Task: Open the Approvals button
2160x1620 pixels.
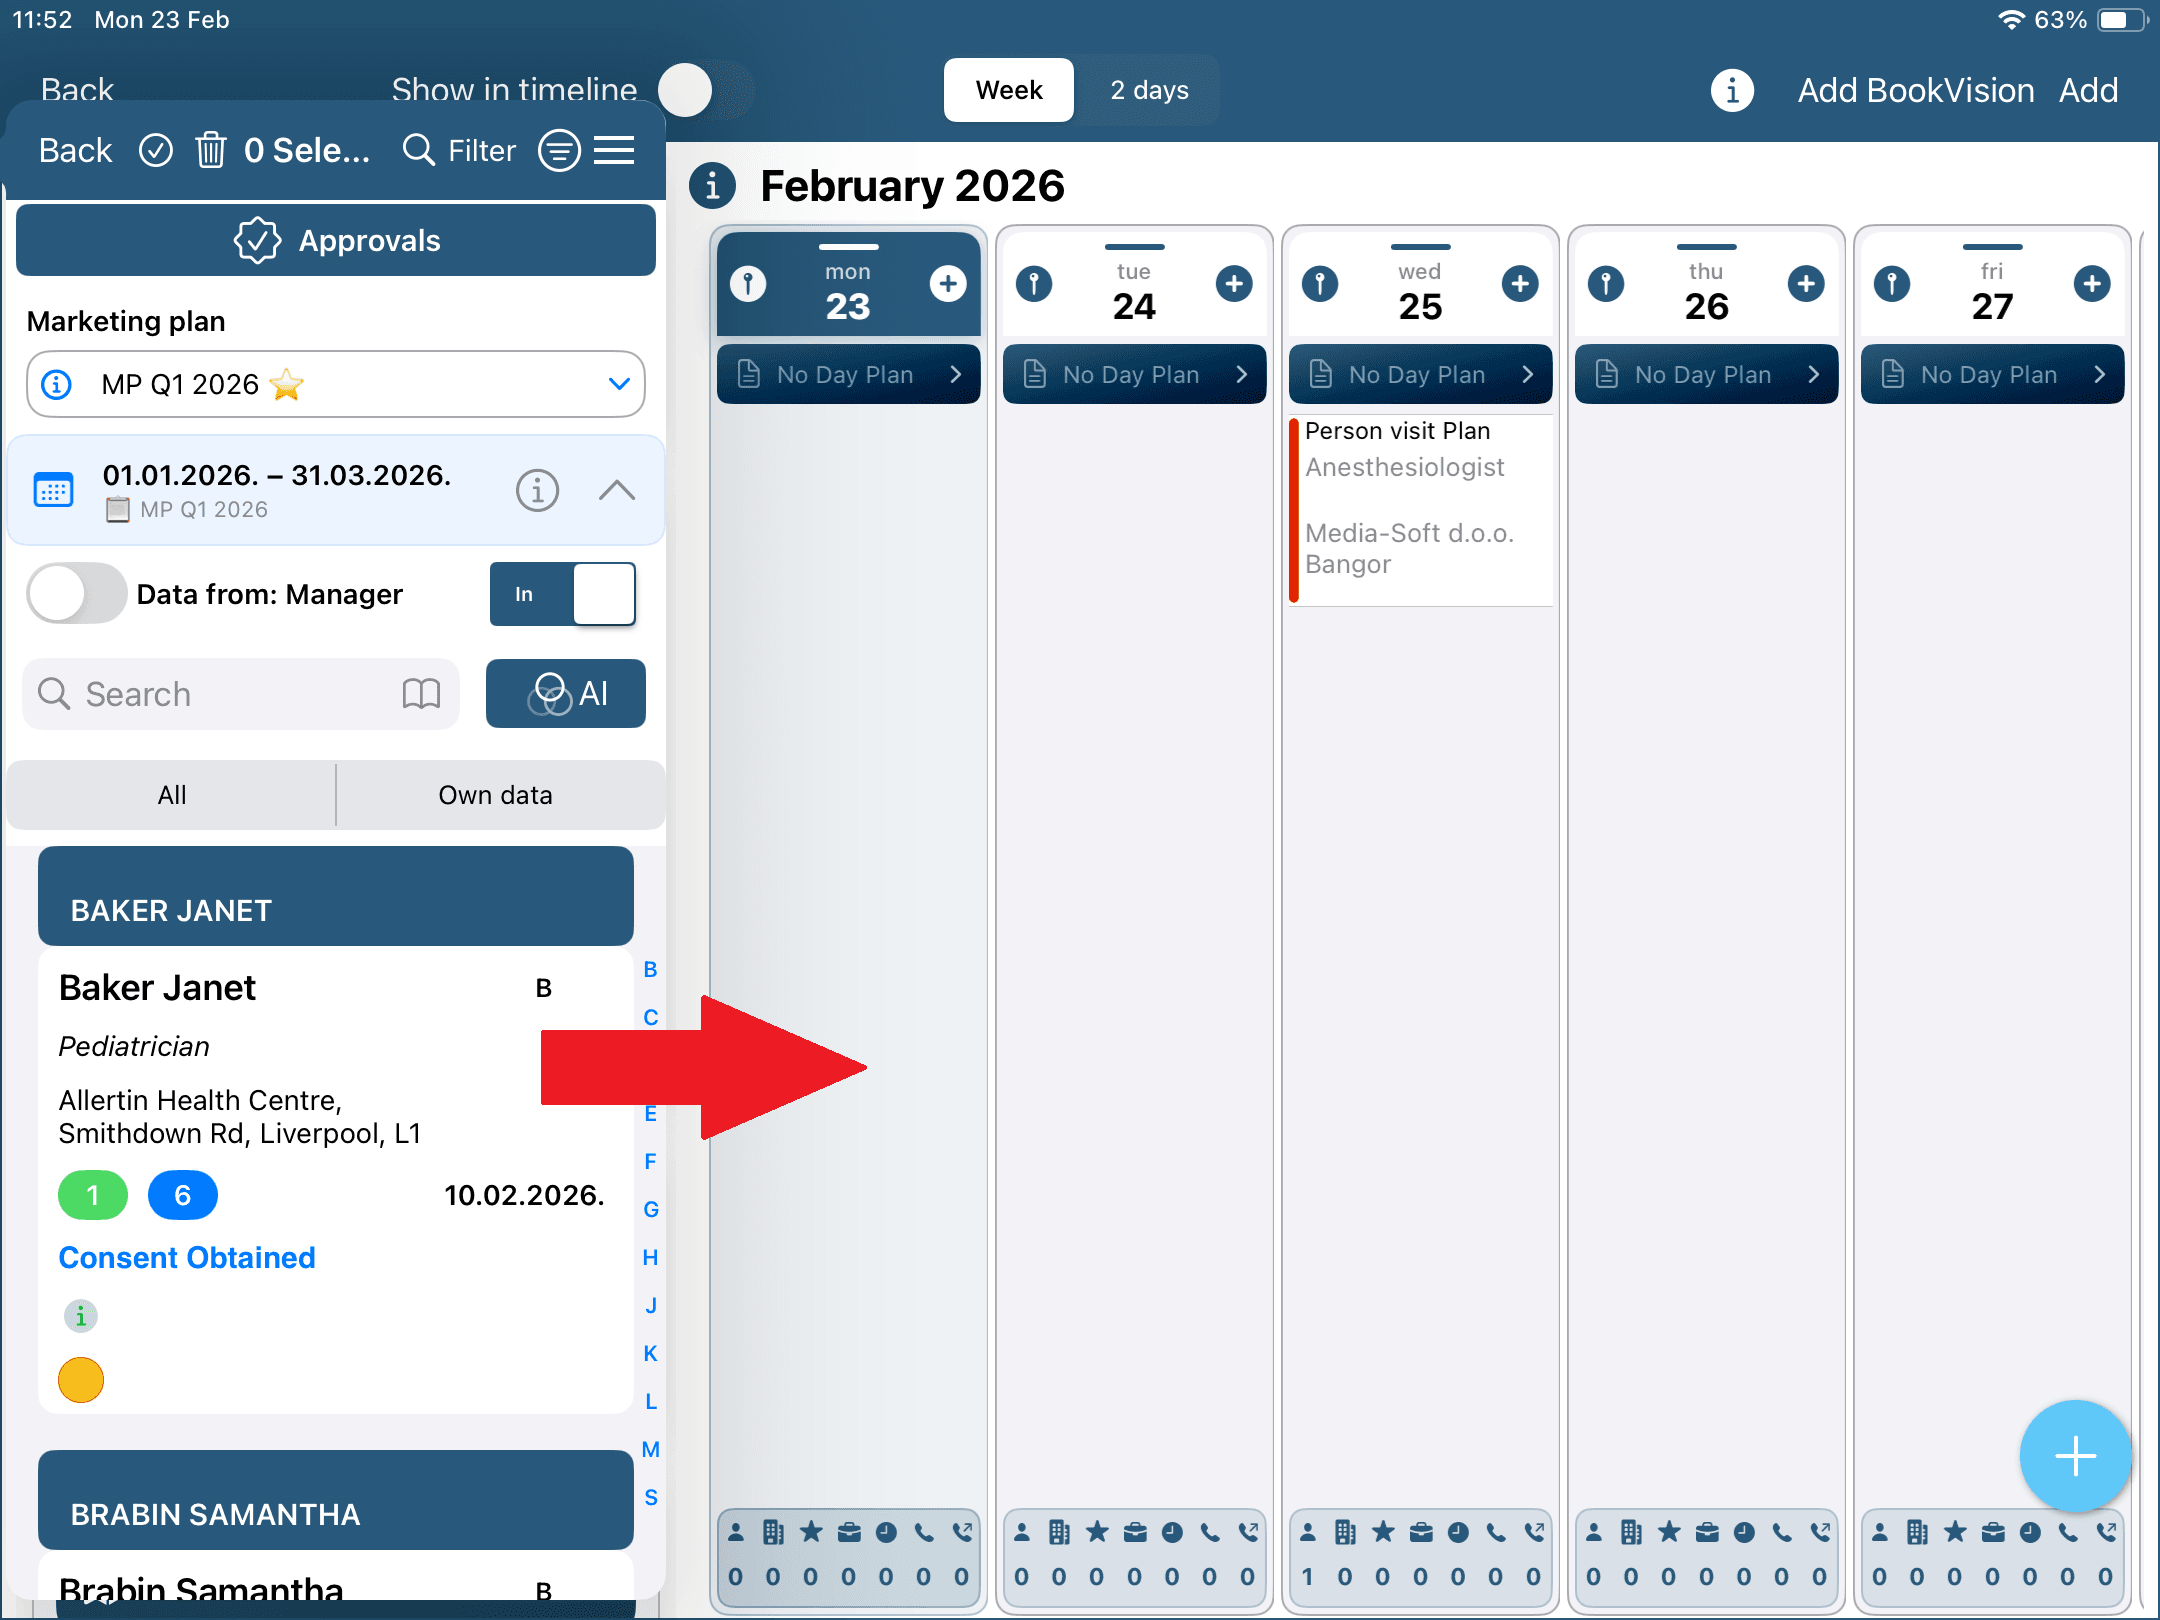Action: (x=336, y=241)
